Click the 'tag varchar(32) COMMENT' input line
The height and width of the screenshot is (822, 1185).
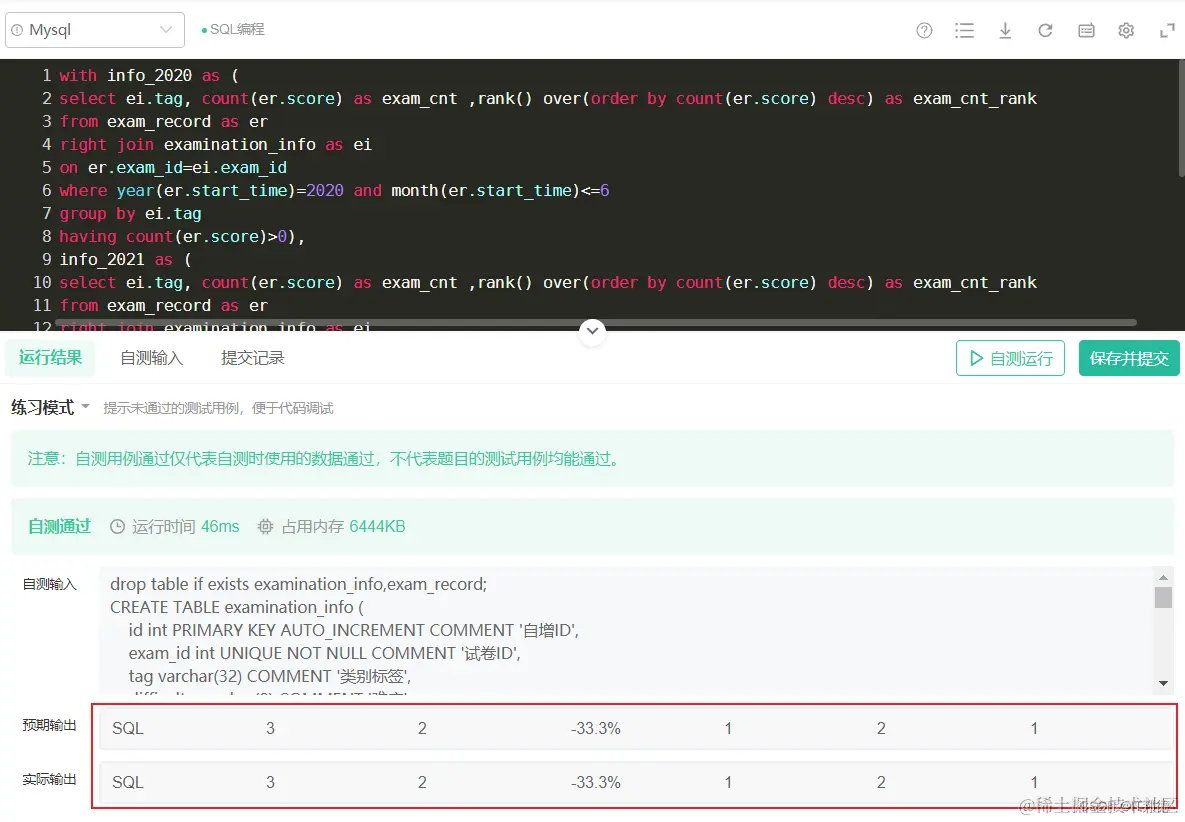pos(270,676)
